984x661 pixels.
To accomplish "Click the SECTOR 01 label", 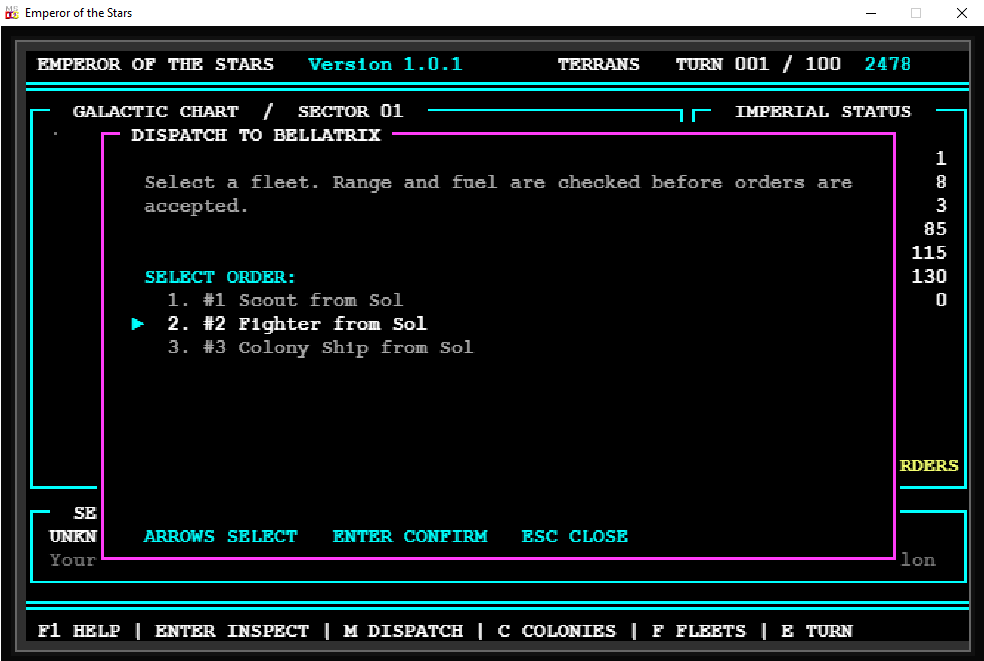I will (x=350, y=111).
